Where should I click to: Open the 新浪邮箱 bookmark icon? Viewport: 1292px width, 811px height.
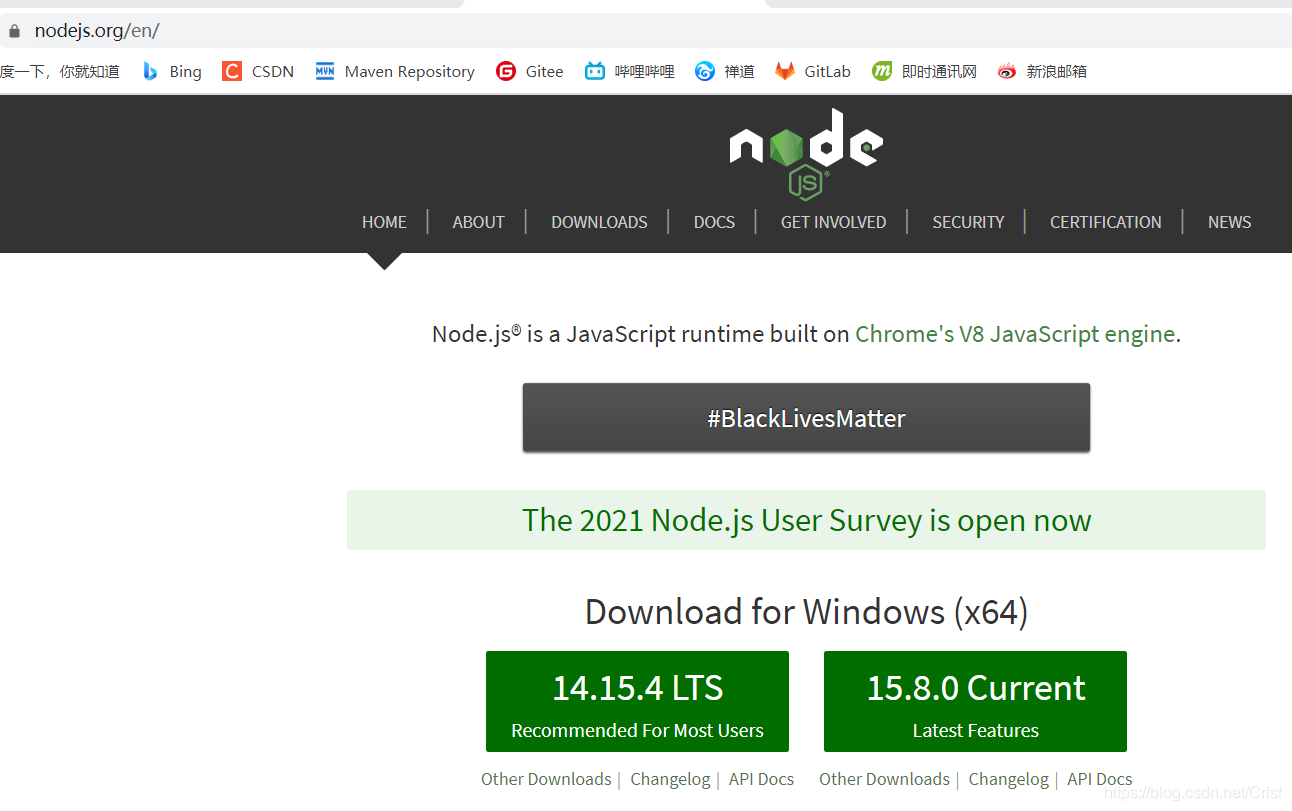1007,71
